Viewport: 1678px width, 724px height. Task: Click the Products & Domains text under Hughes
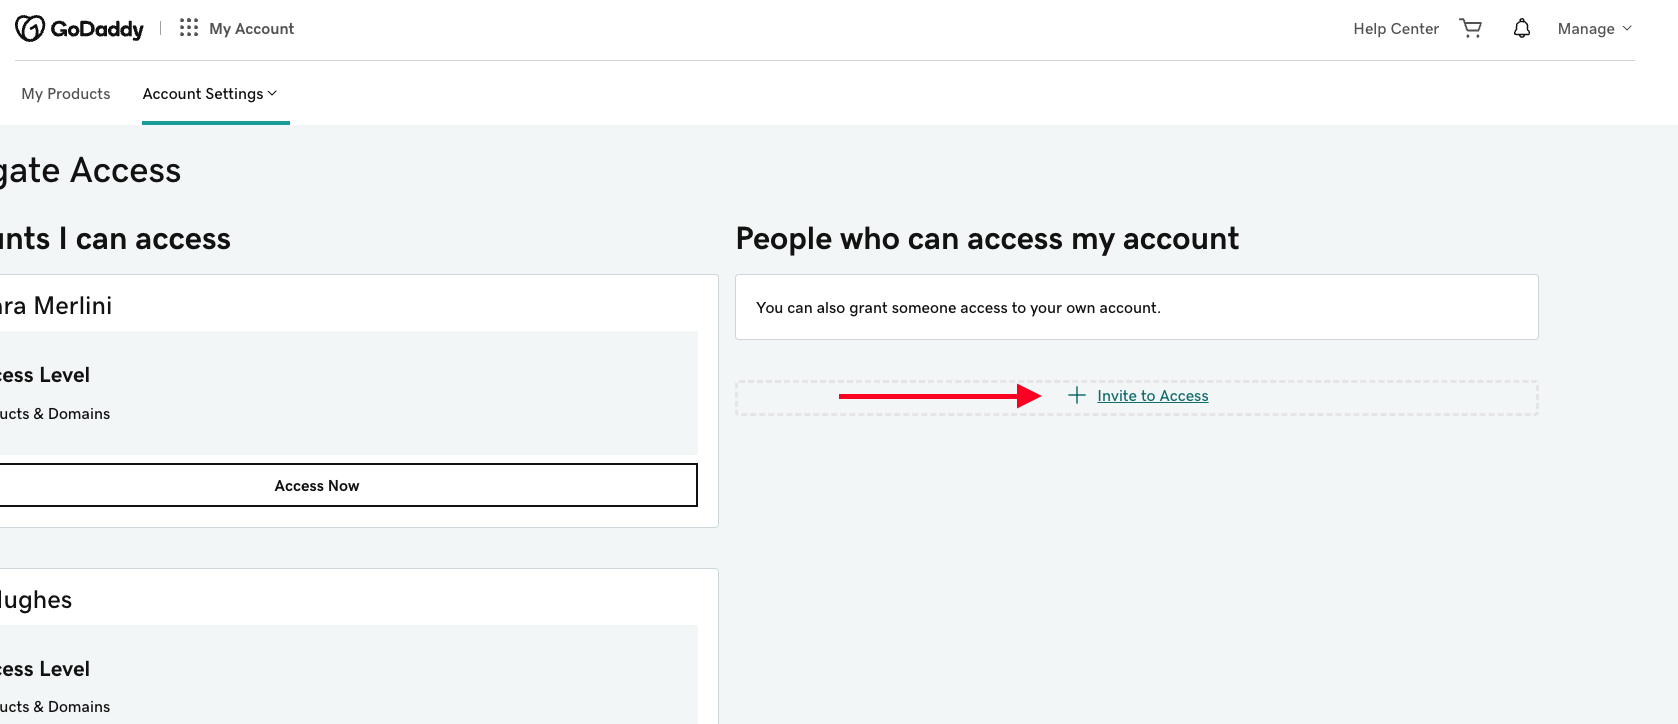coord(55,707)
